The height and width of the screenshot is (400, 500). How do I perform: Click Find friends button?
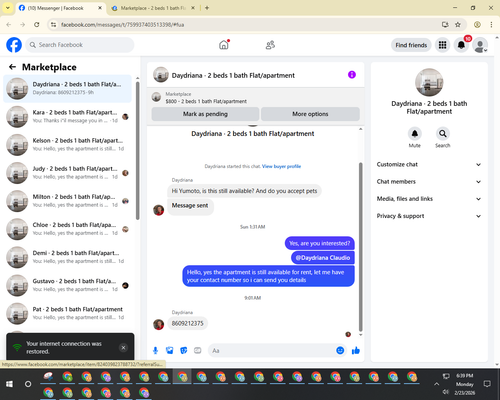coord(411,45)
